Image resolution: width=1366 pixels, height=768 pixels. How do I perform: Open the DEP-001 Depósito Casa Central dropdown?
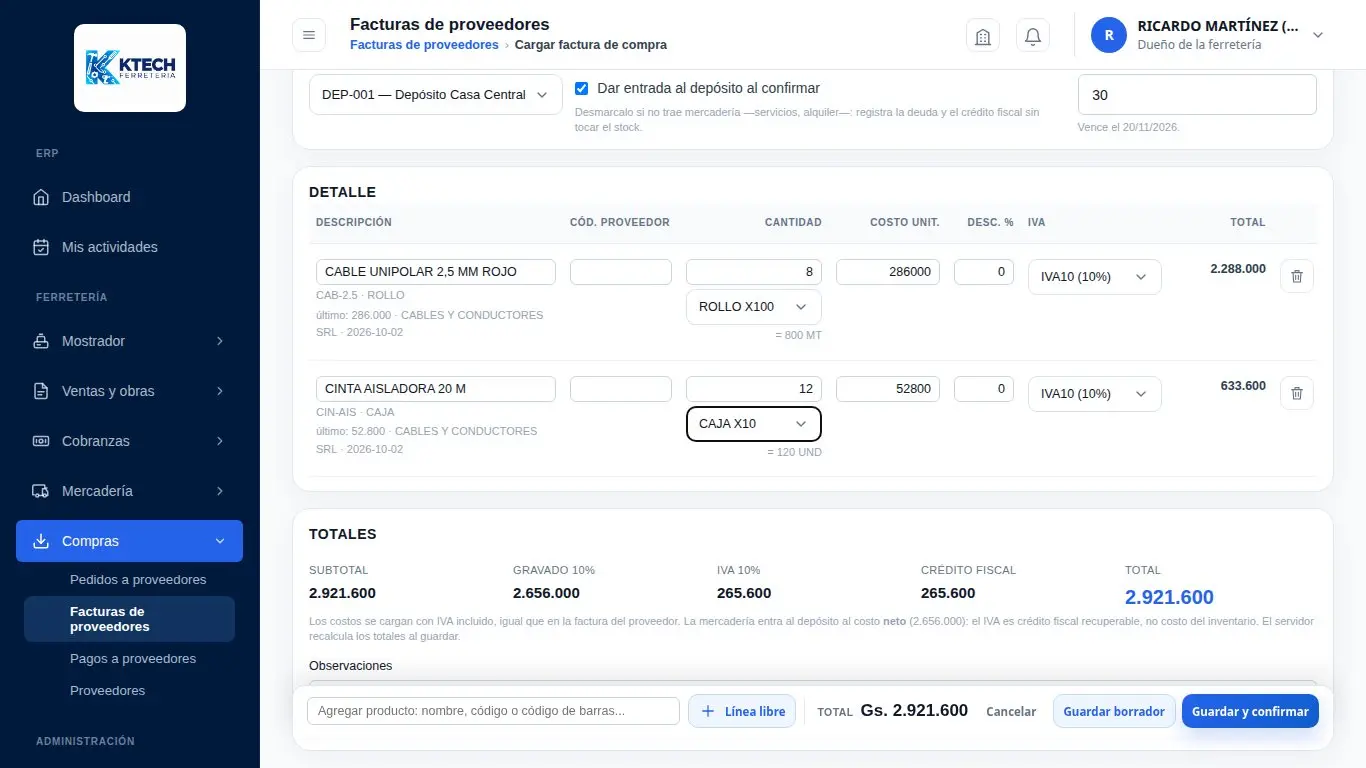(x=436, y=94)
